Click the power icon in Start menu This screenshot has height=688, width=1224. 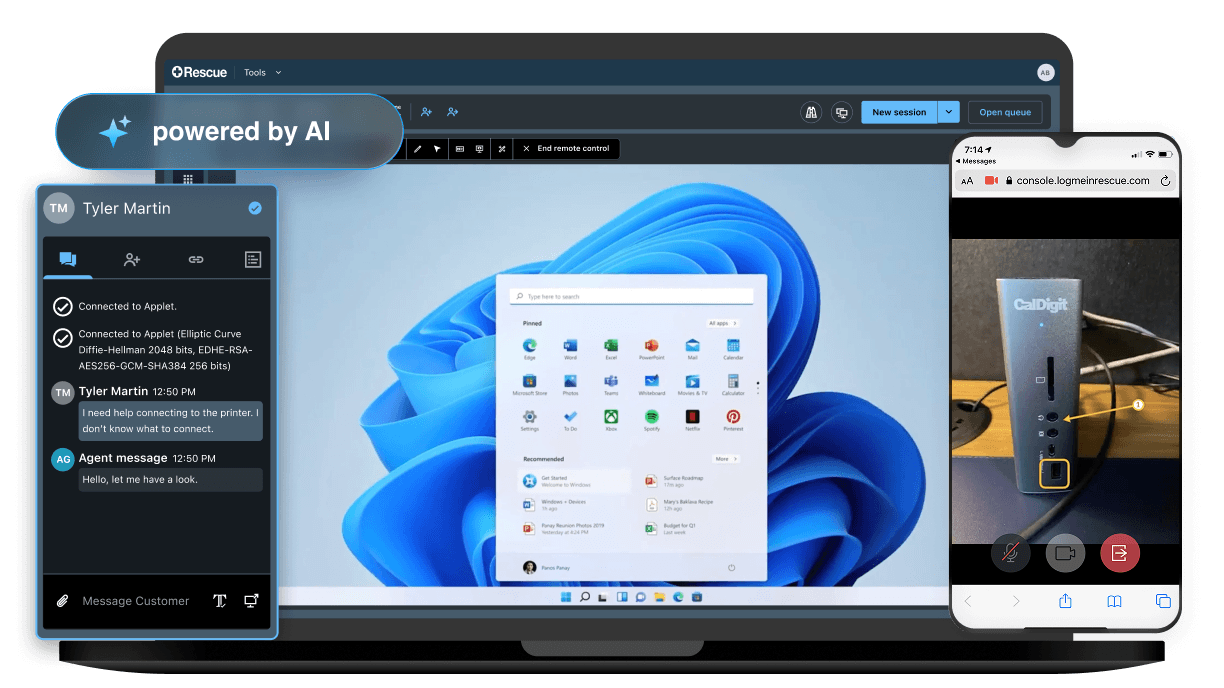point(731,567)
